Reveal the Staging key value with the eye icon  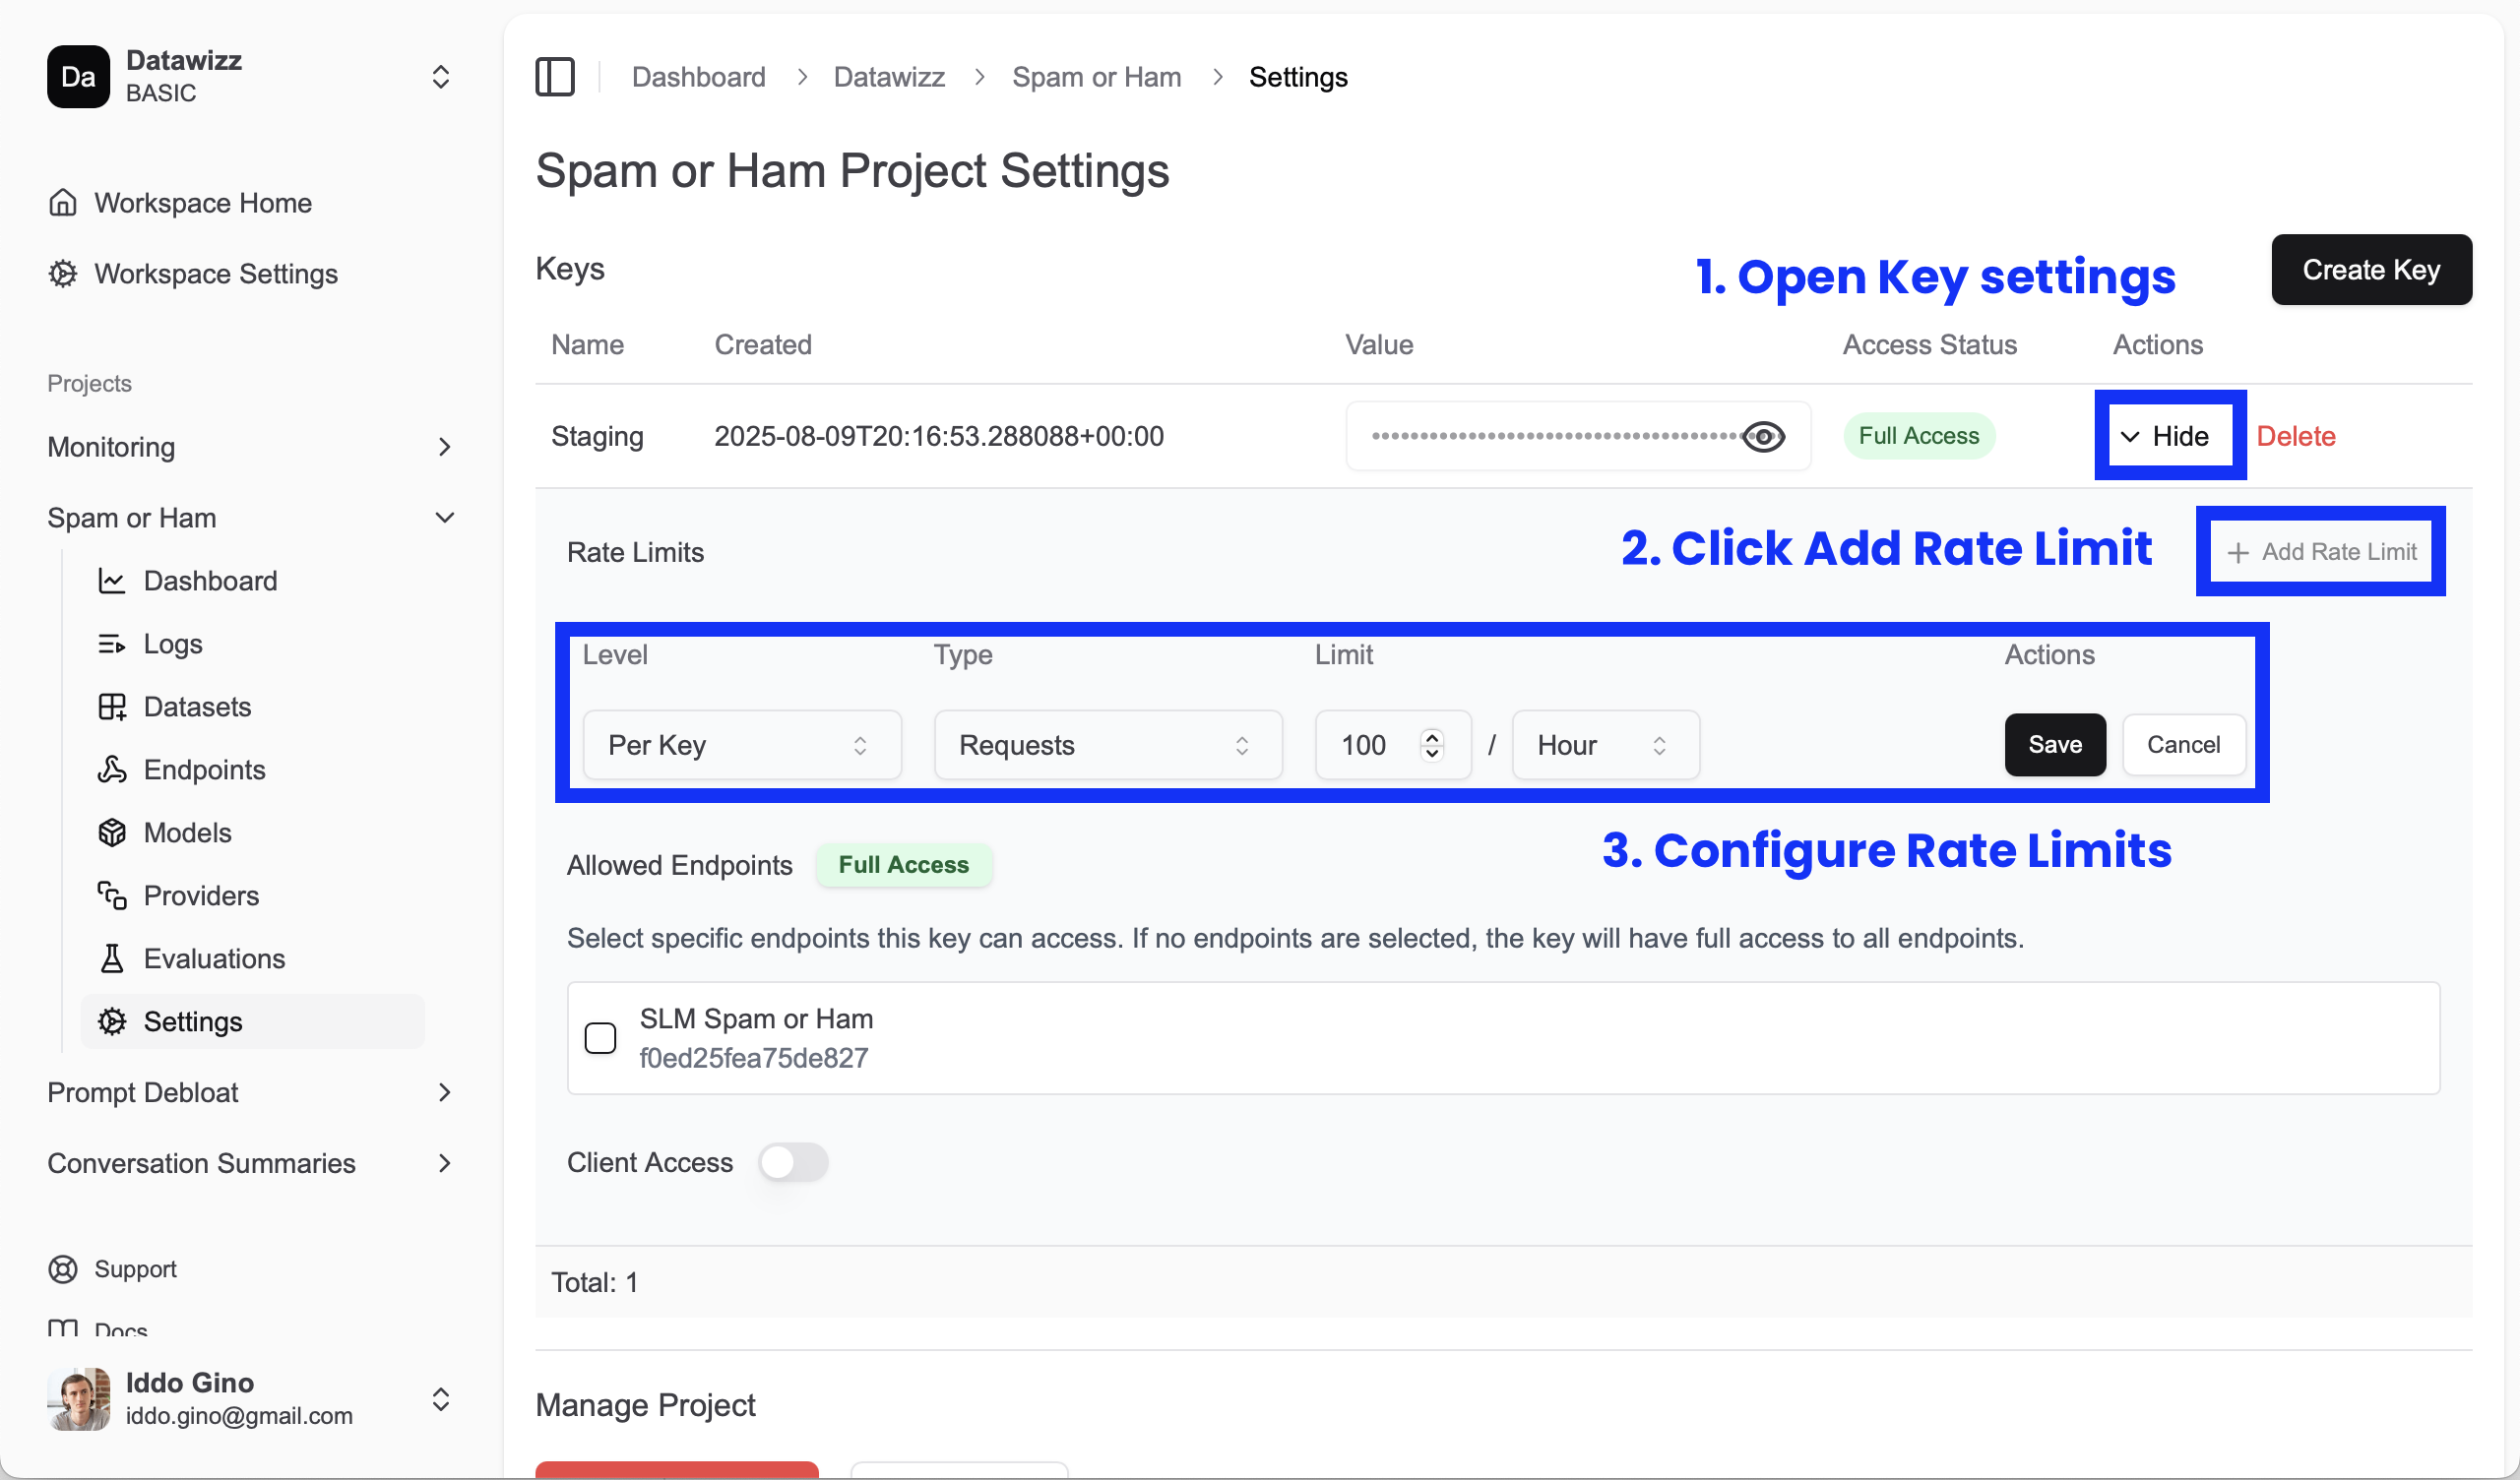pos(1763,436)
